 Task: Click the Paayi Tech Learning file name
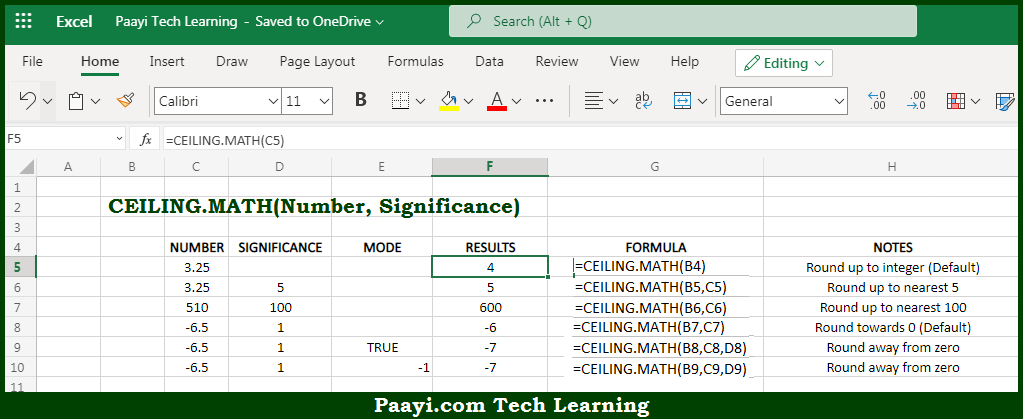176,22
